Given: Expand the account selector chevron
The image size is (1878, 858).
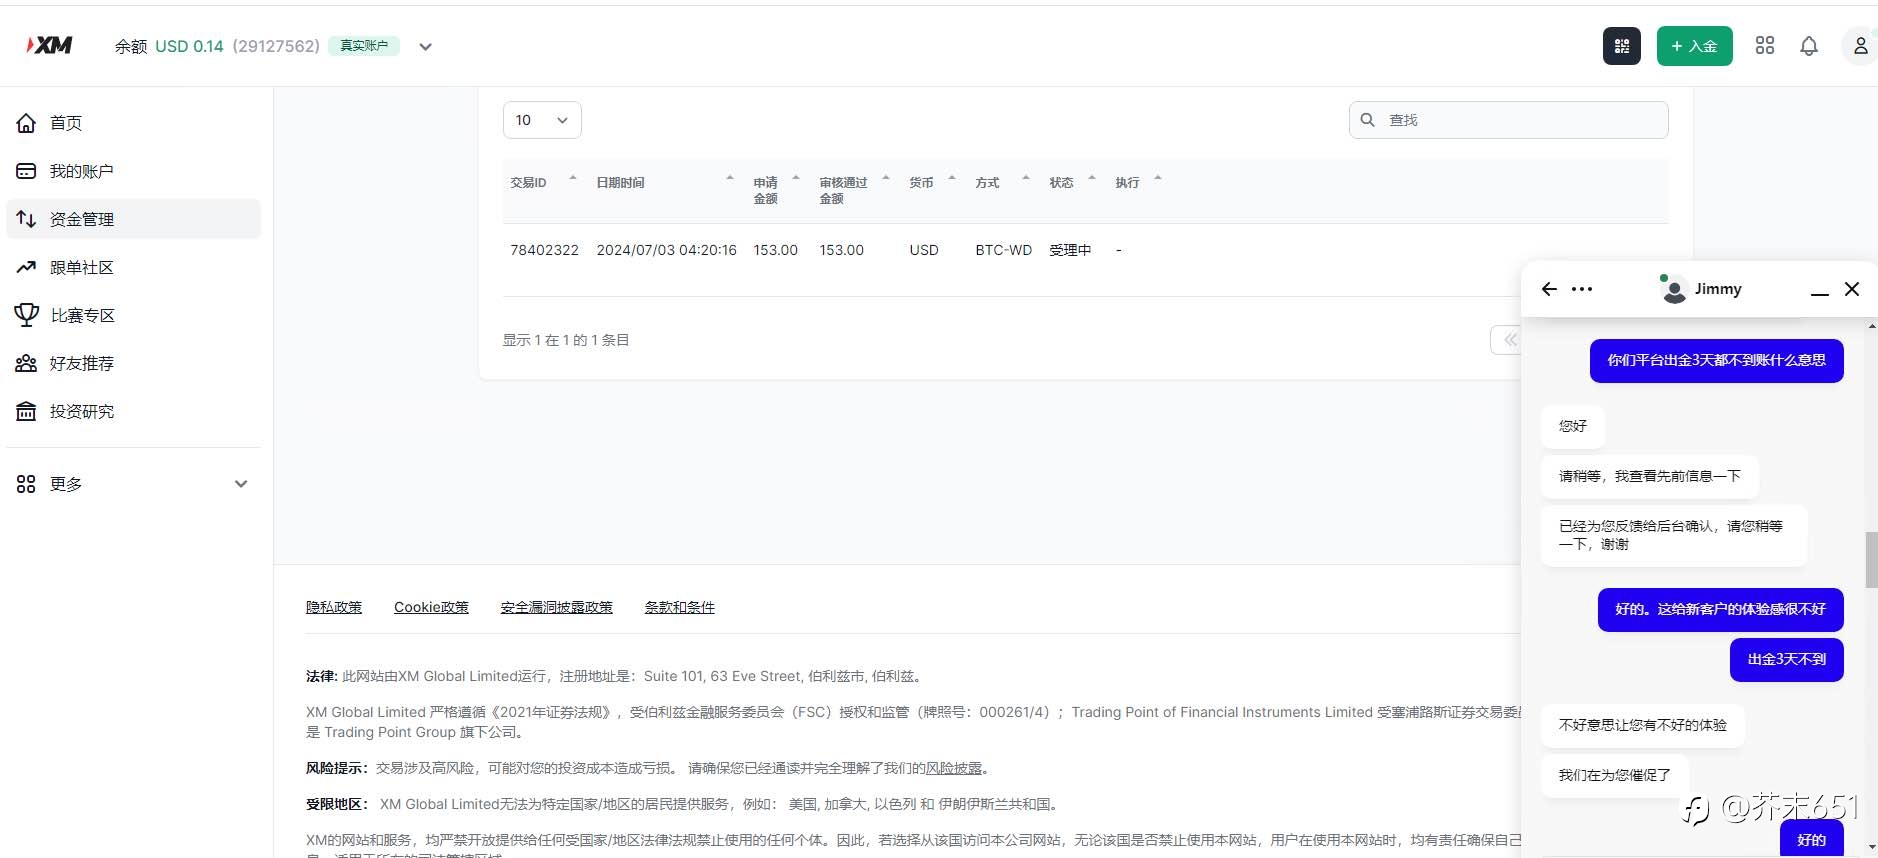Looking at the screenshot, I should click(425, 47).
